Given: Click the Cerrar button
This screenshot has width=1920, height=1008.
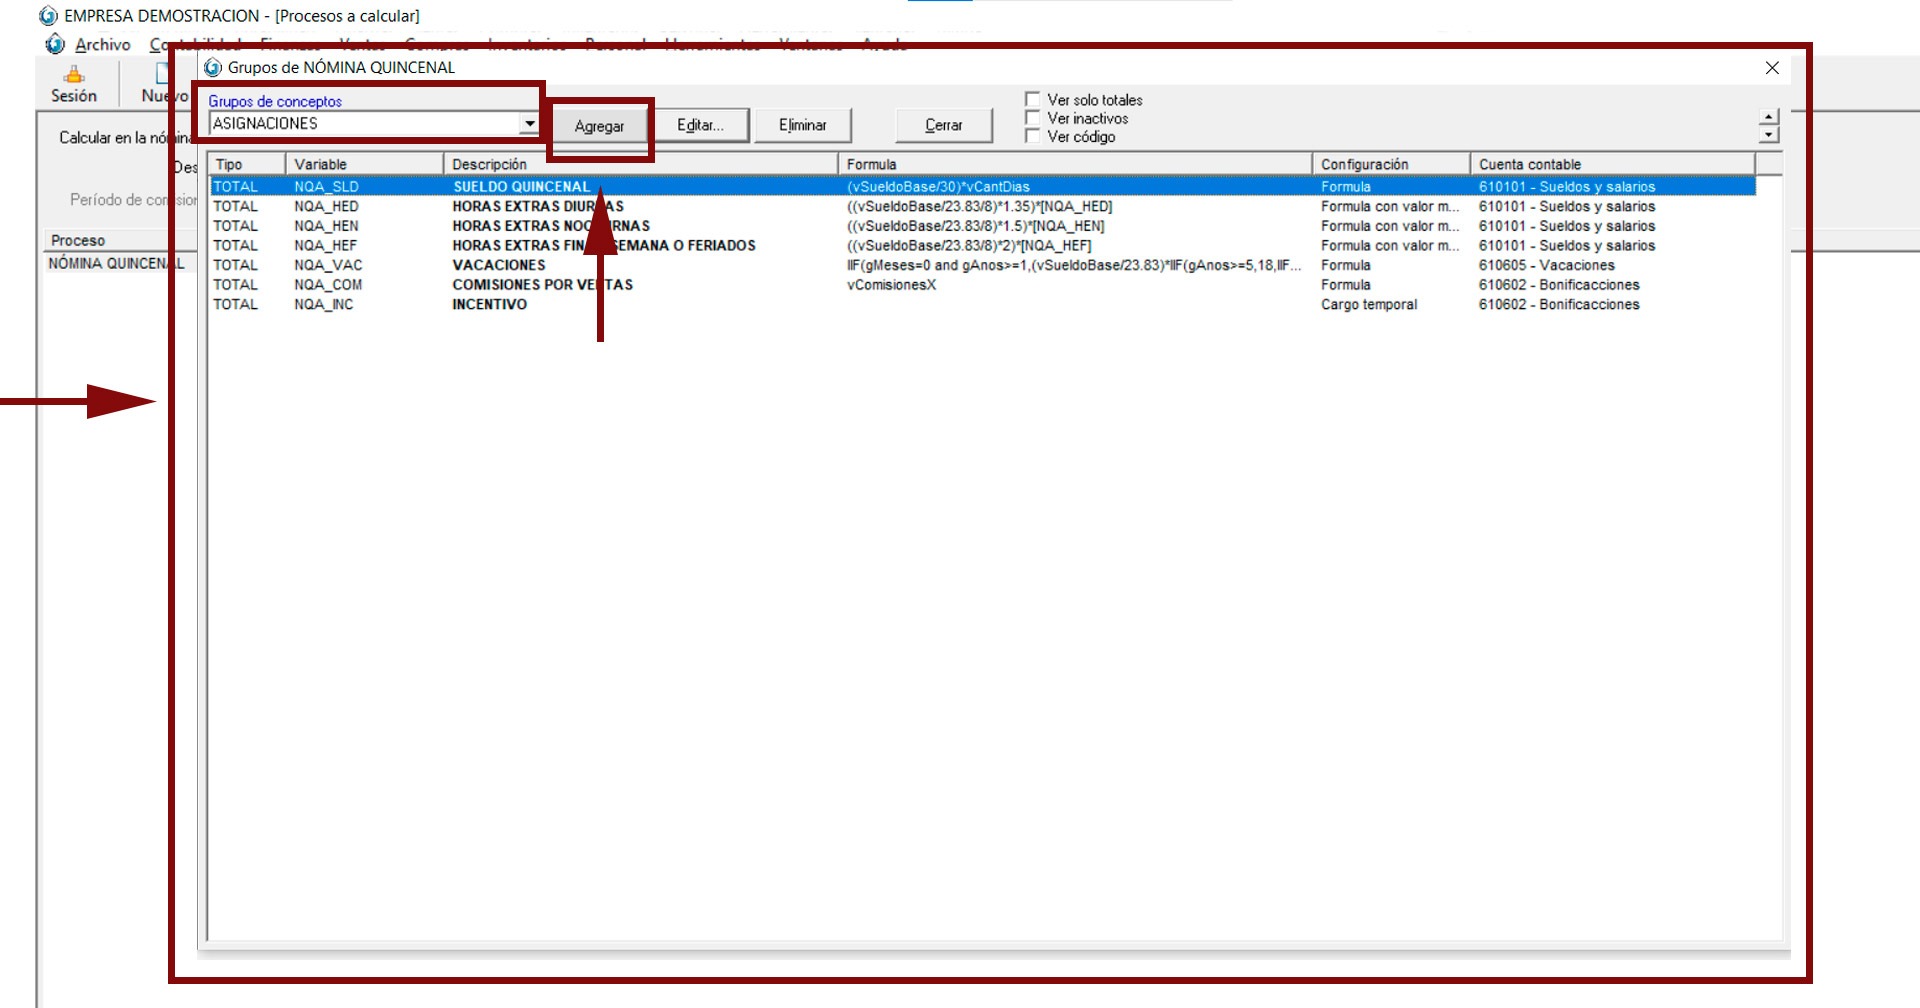Looking at the screenshot, I should click(x=943, y=125).
